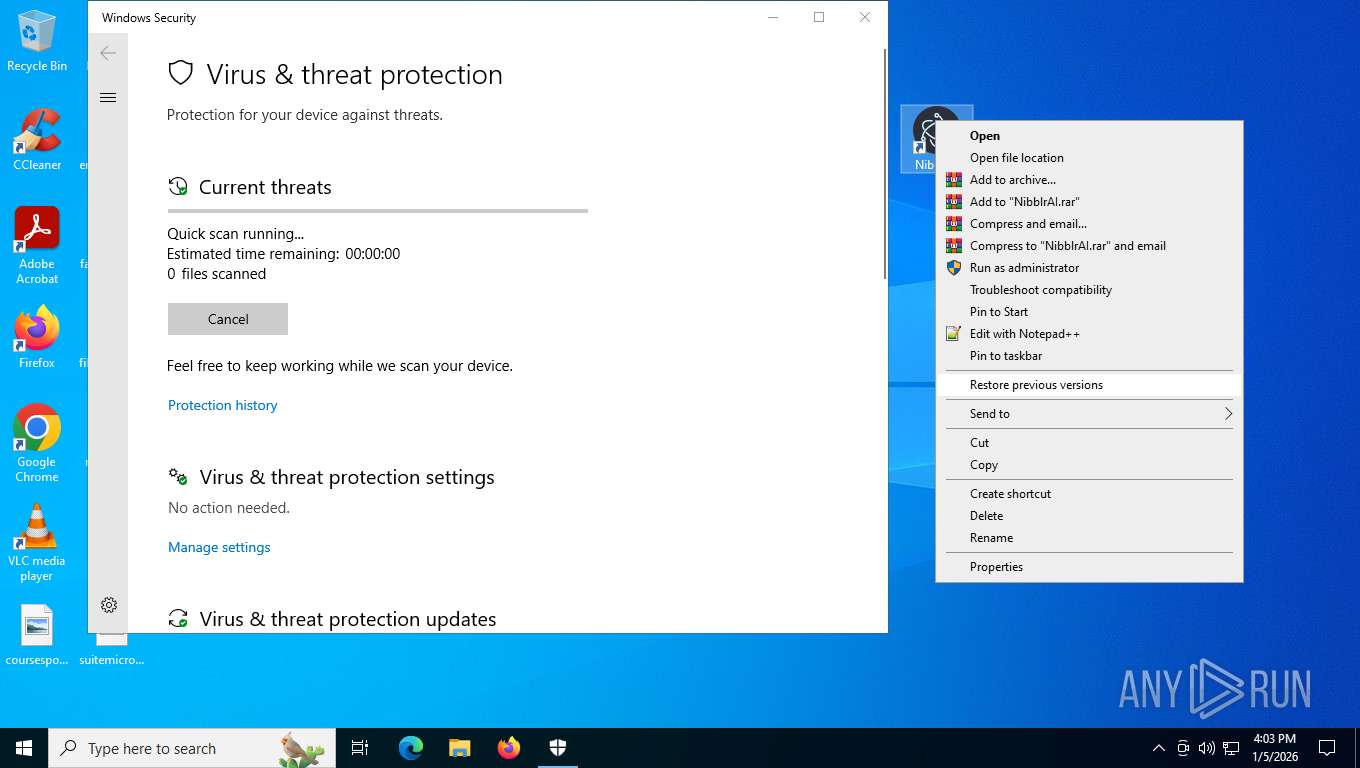Launch Firefox from taskbar
The height and width of the screenshot is (768, 1360).
[509, 748]
